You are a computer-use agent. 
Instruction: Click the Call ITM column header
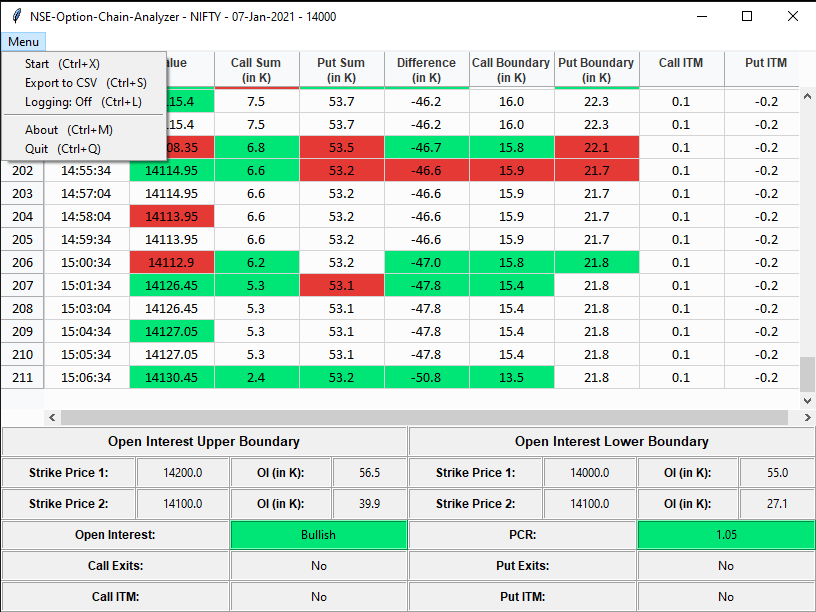(681, 70)
